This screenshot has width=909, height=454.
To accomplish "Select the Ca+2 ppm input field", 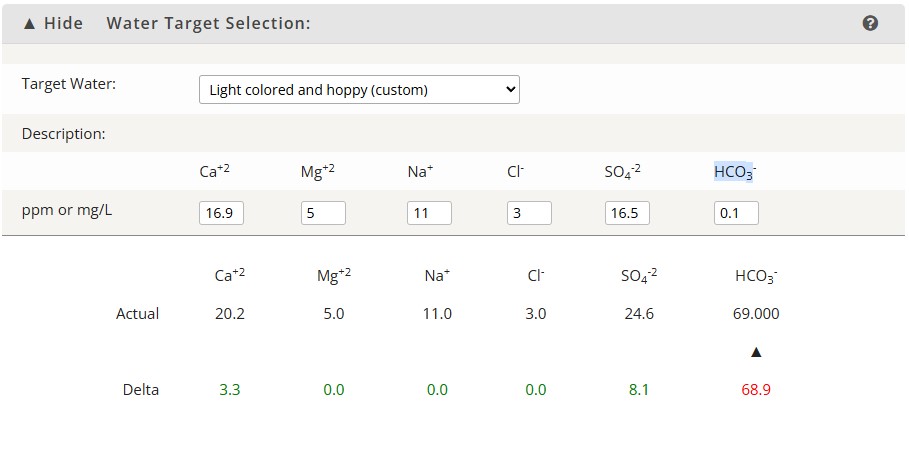I will pos(221,213).
